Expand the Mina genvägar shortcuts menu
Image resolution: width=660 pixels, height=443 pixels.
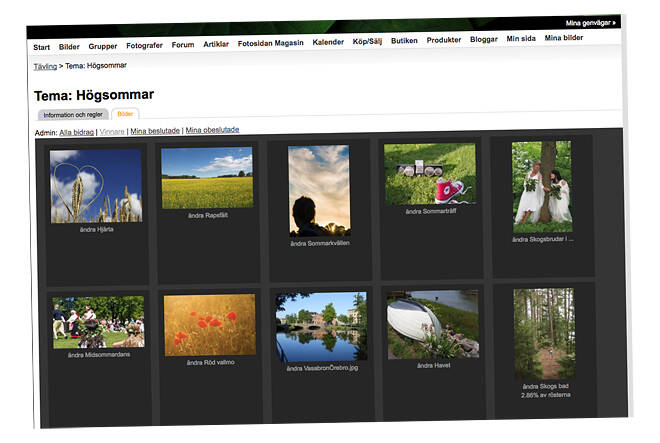[x=591, y=21]
